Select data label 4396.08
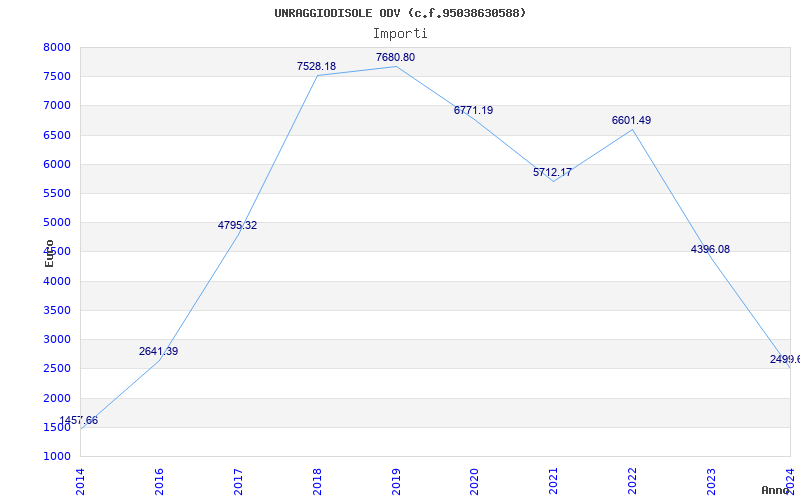The image size is (800, 500). point(710,249)
